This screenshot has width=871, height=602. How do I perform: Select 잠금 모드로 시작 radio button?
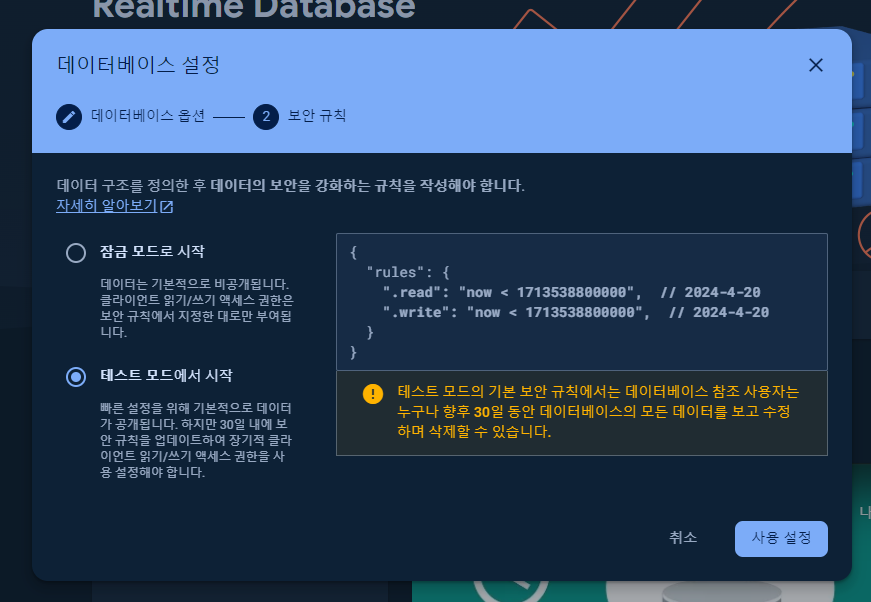(x=76, y=253)
